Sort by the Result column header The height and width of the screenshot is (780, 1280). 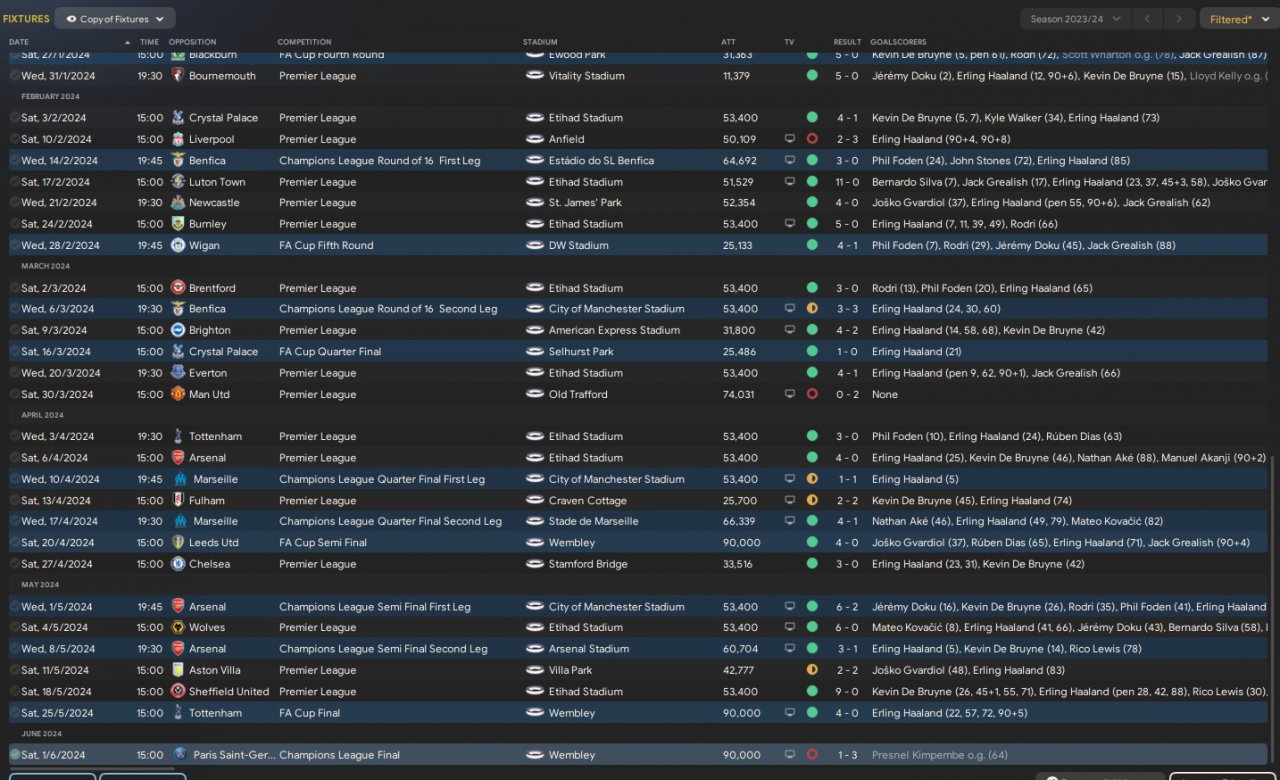pyautogui.click(x=847, y=42)
